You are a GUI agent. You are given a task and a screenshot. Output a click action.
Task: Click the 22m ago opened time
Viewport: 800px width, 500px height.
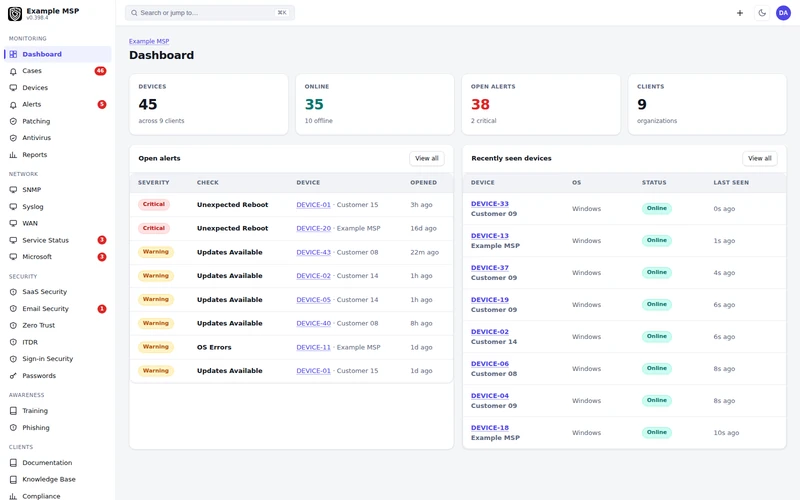(x=424, y=252)
